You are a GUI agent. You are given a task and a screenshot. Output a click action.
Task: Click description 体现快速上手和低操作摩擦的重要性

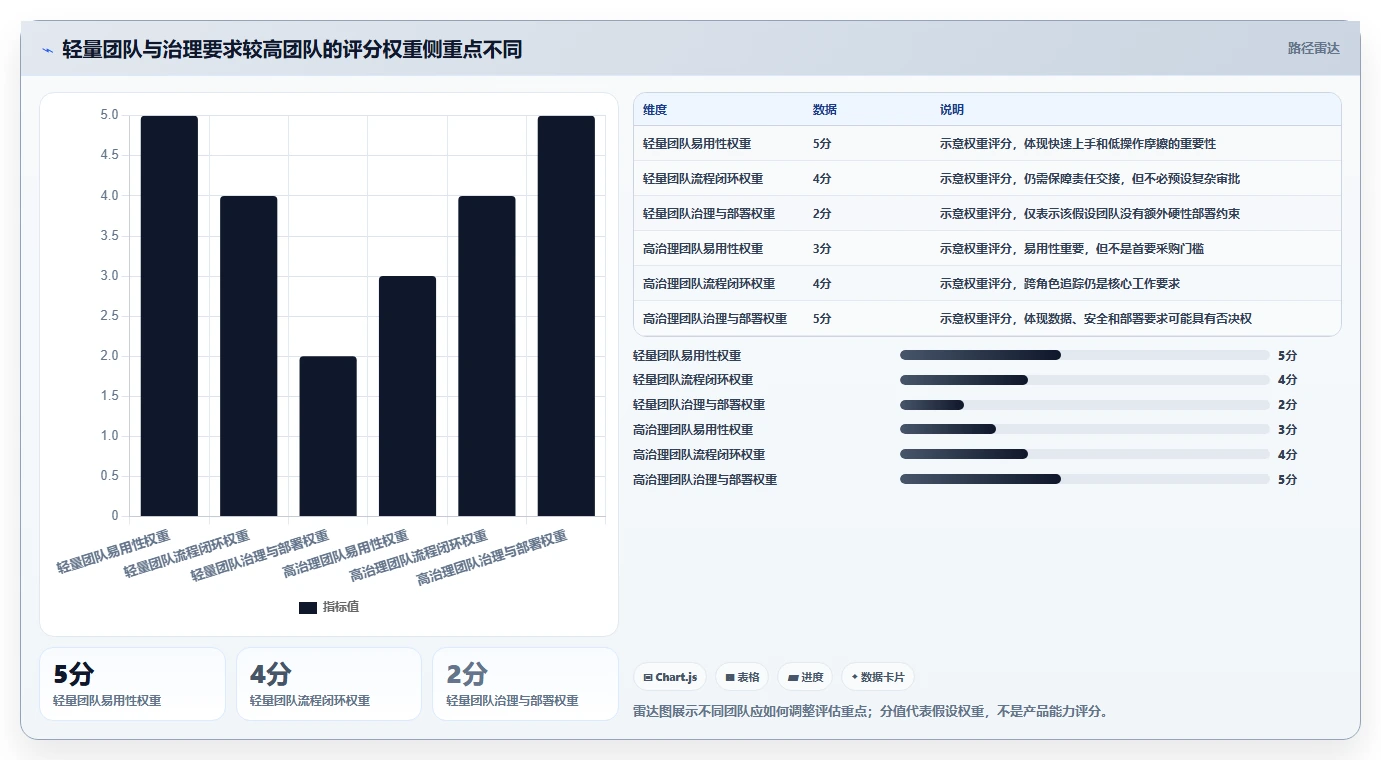tap(1119, 144)
